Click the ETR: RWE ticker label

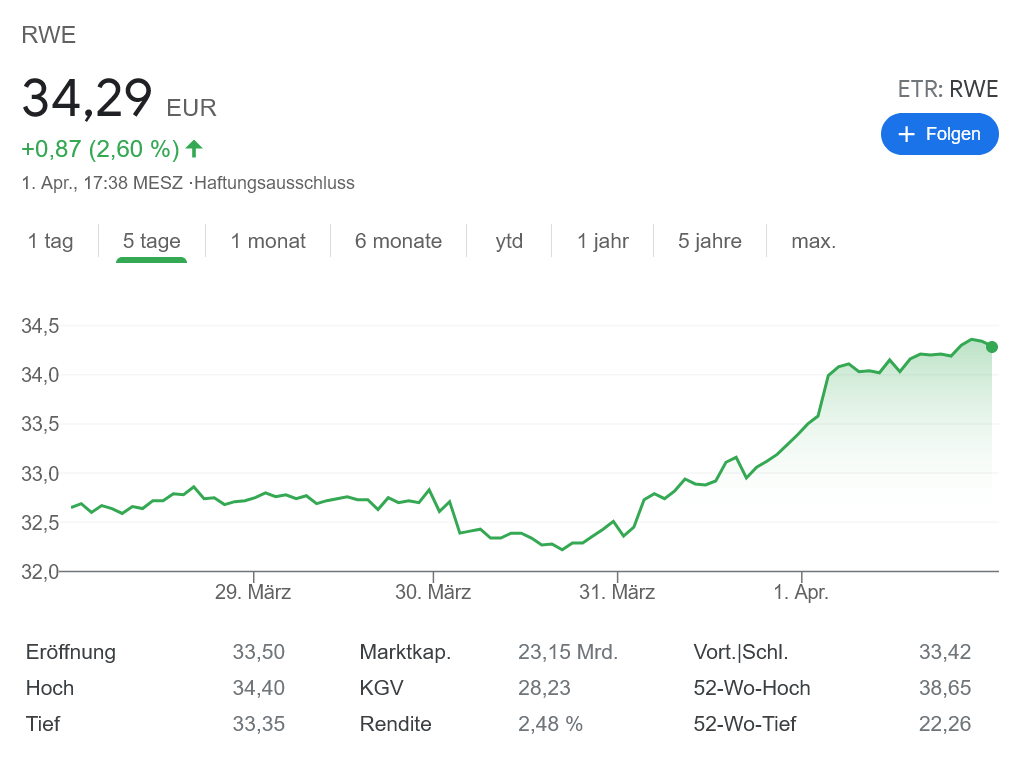pyautogui.click(x=947, y=89)
